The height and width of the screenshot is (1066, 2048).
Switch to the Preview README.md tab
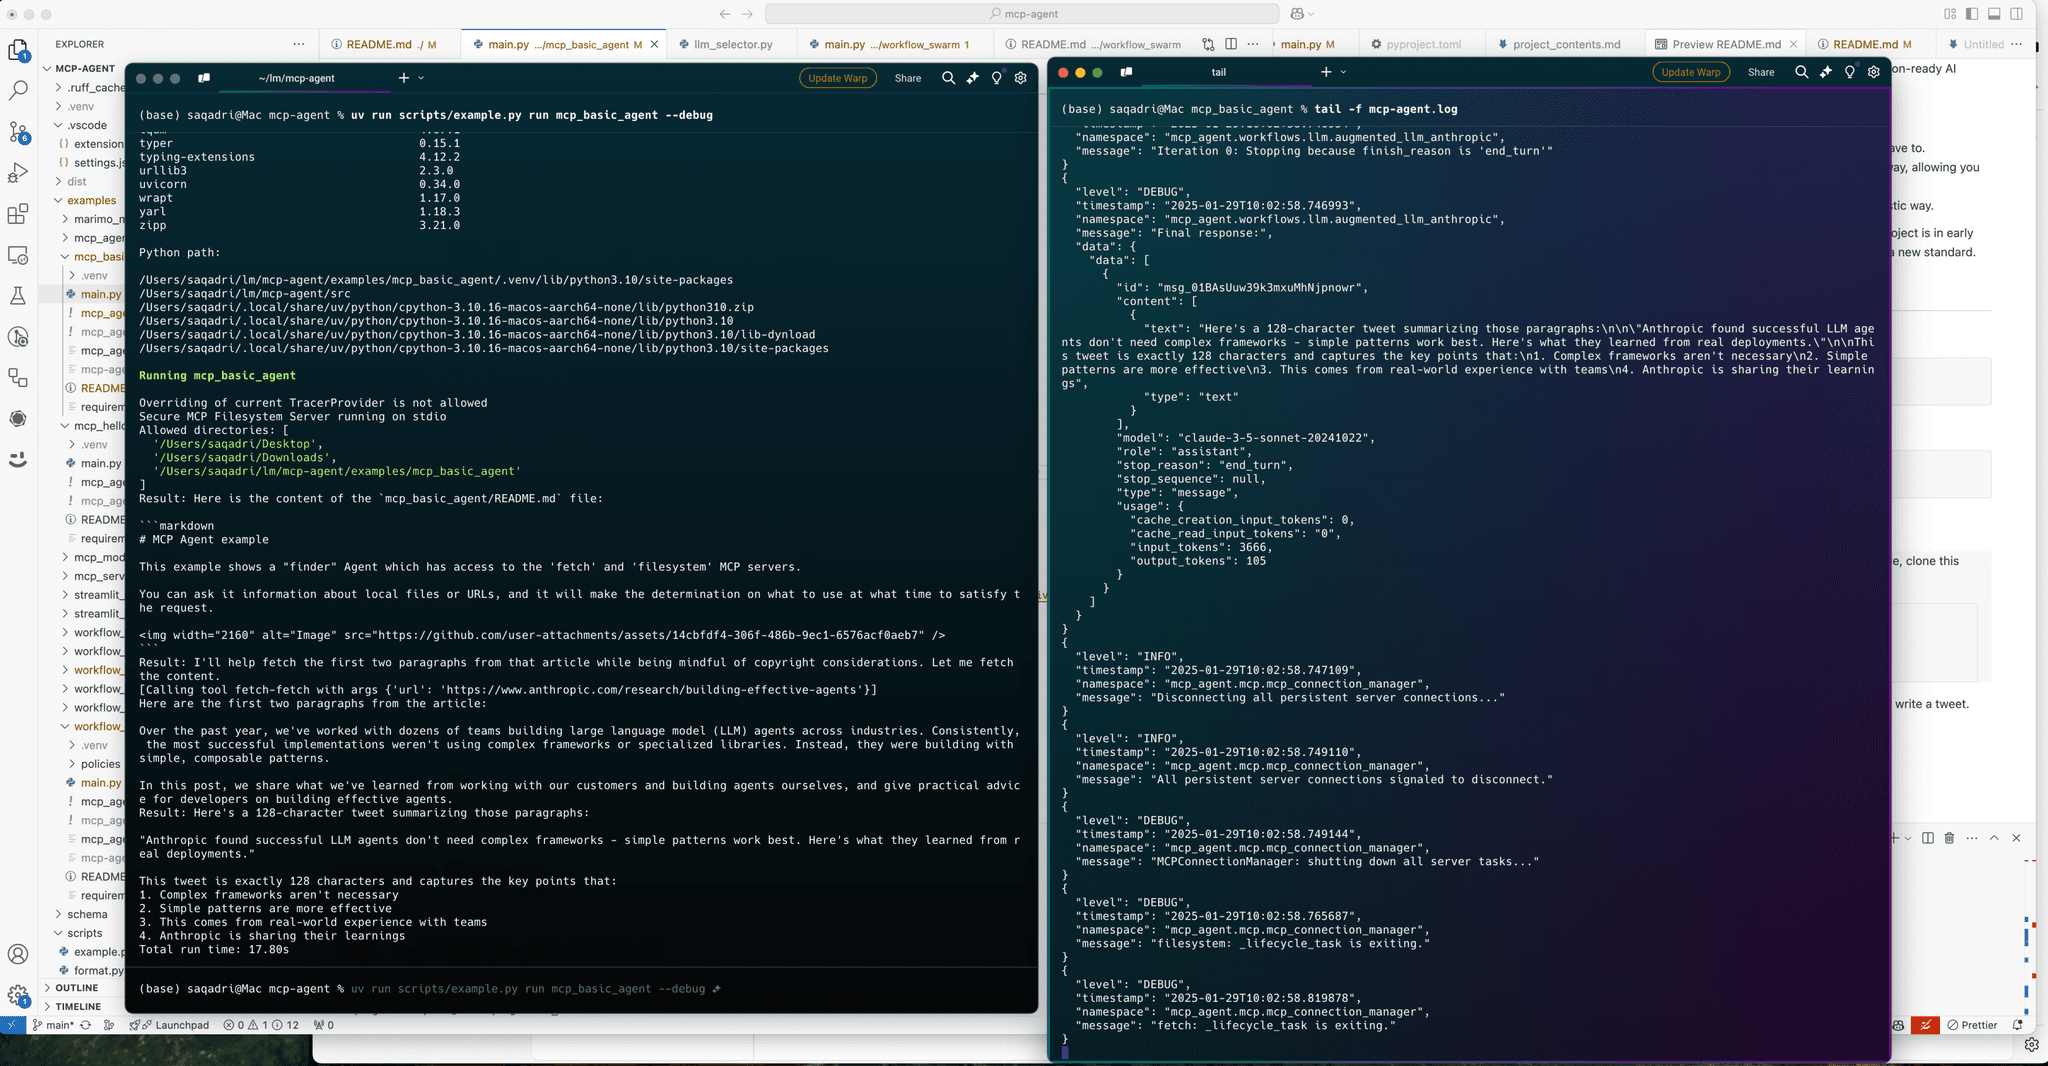(1727, 44)
